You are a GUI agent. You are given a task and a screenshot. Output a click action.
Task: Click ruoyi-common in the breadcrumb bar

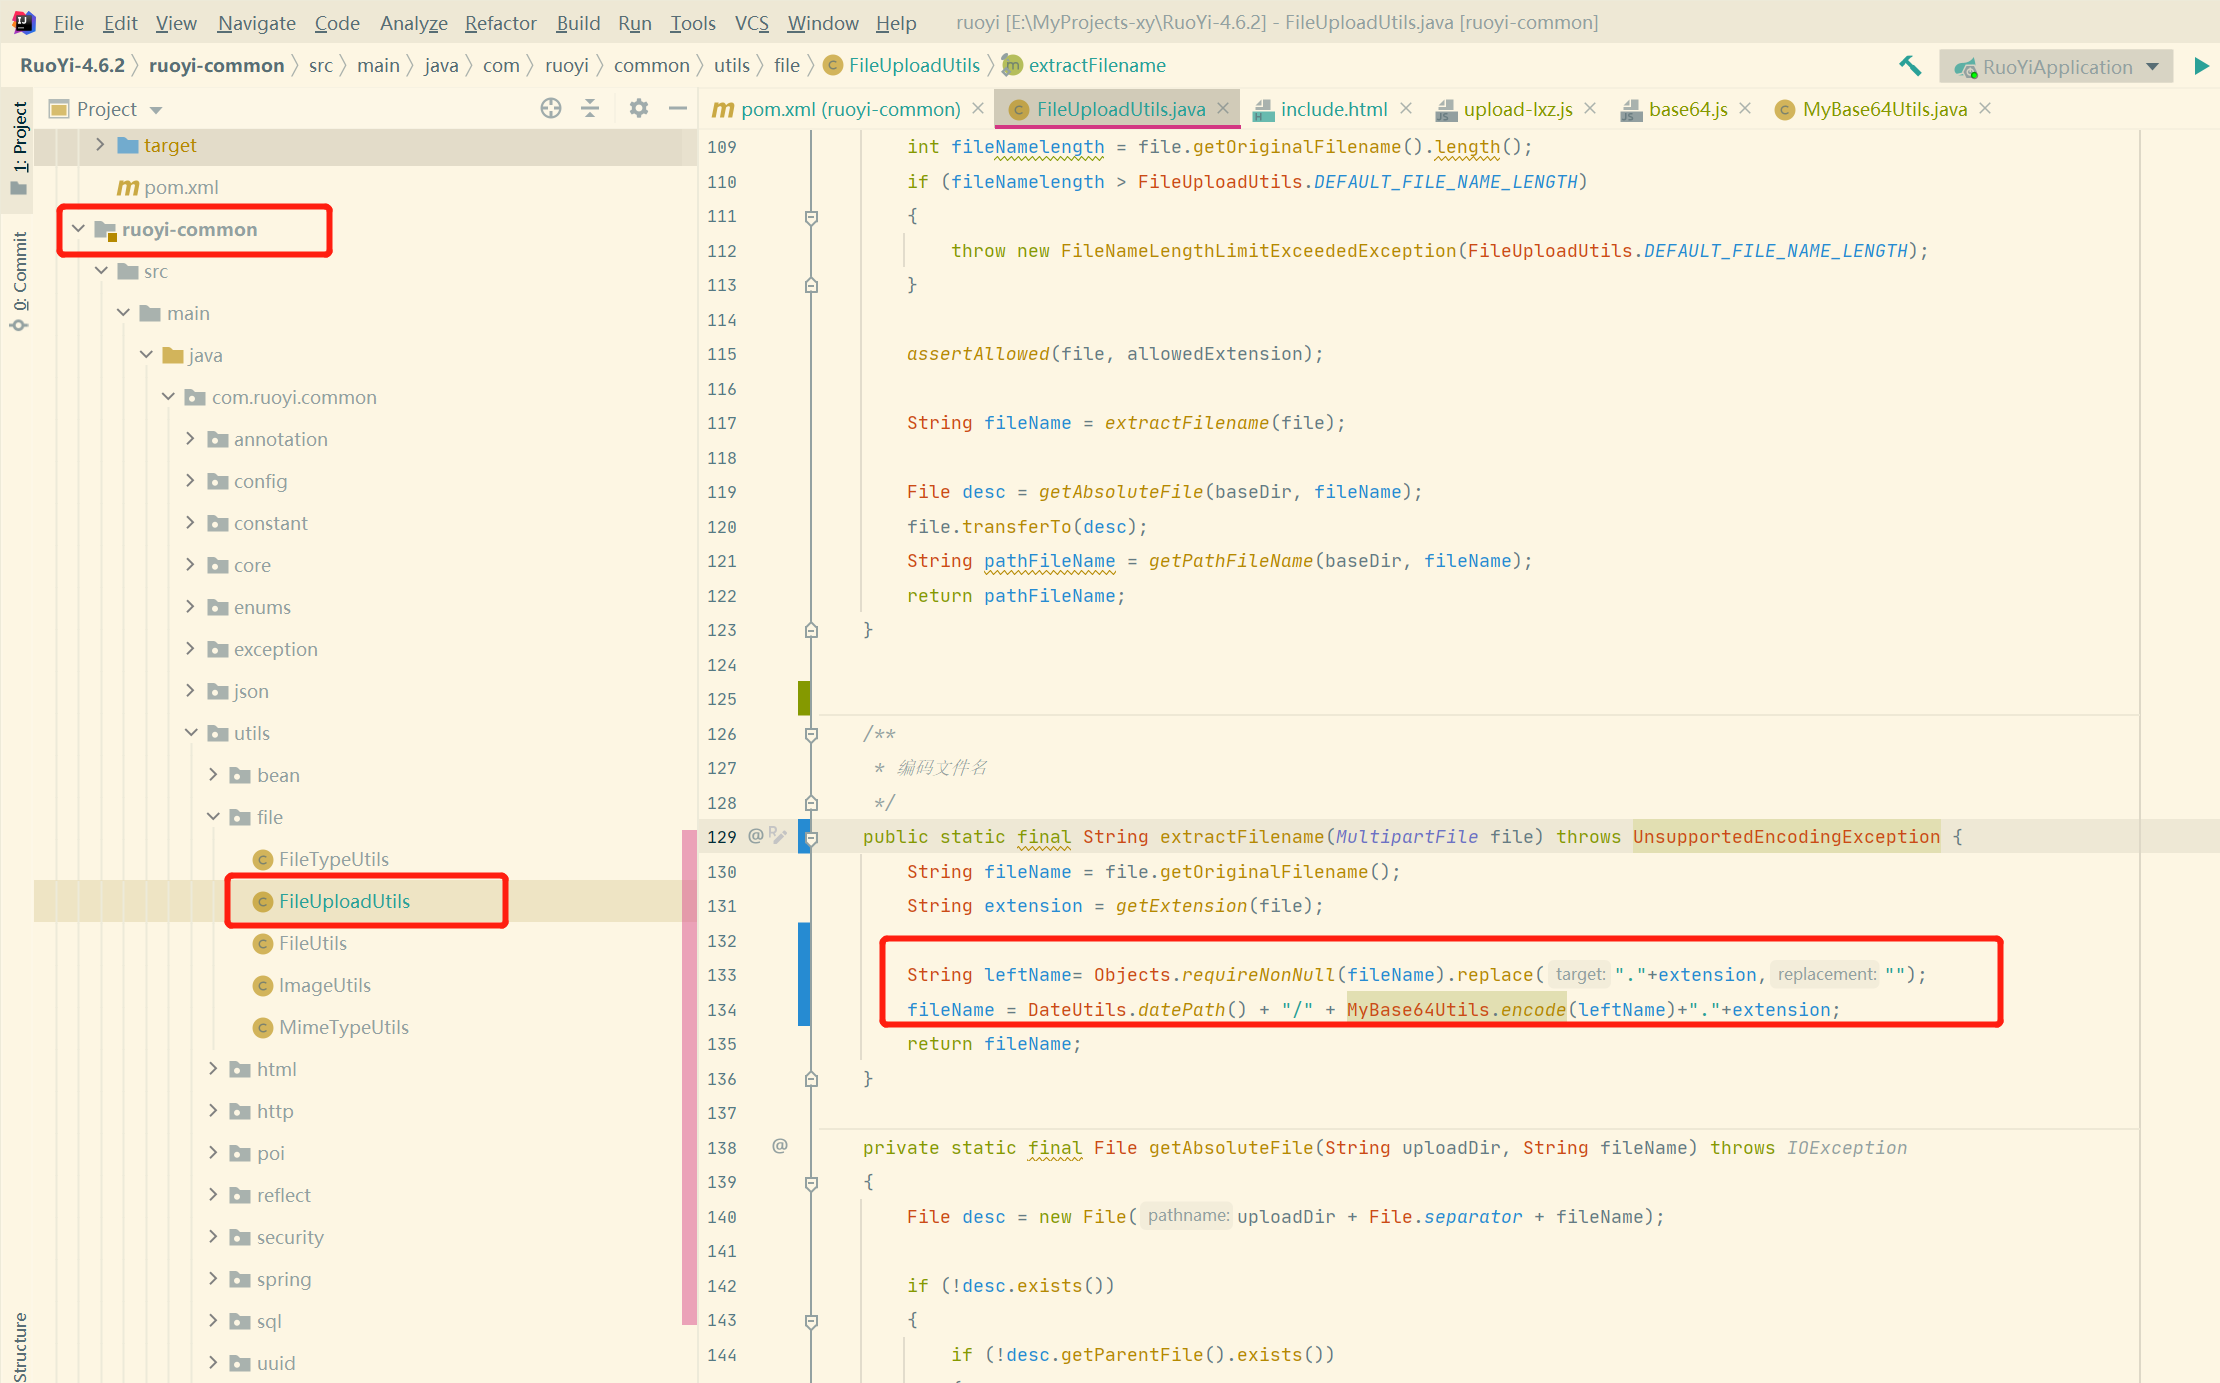(x=216, y=65)
